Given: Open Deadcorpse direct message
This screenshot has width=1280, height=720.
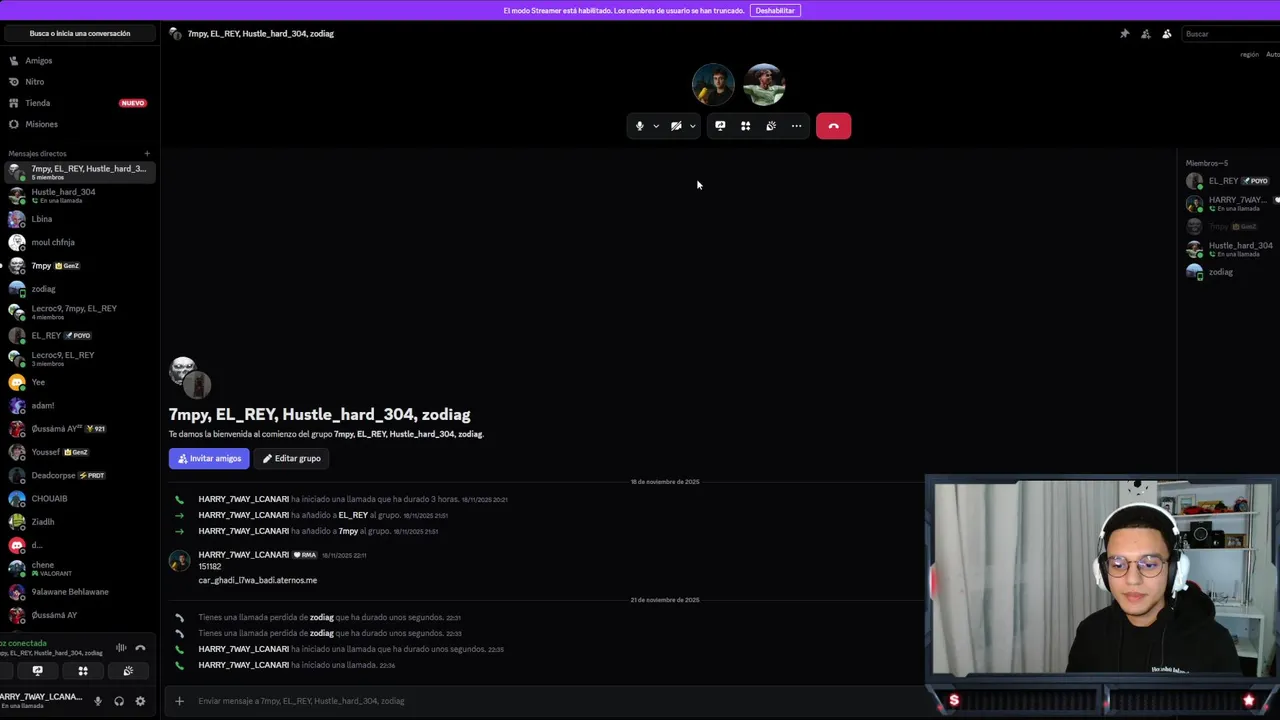Looking at the screenshot, I should [80, 475].
